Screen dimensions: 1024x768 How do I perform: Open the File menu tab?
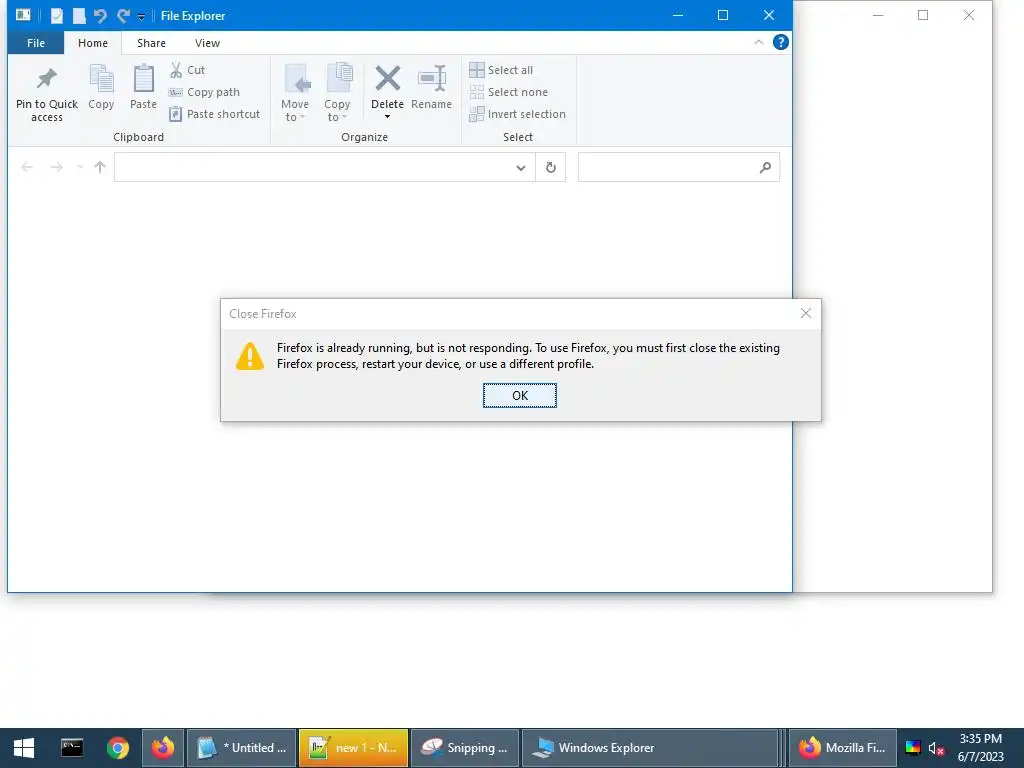[36, 43]
